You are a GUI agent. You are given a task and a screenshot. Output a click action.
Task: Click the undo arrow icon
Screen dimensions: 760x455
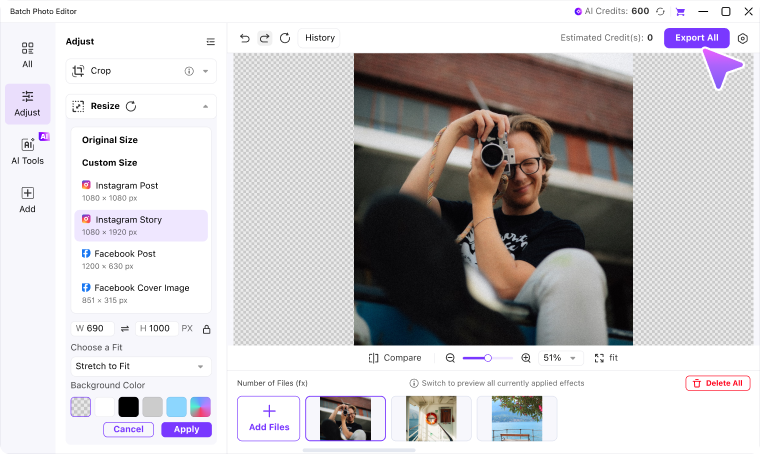tap(245, 38)
